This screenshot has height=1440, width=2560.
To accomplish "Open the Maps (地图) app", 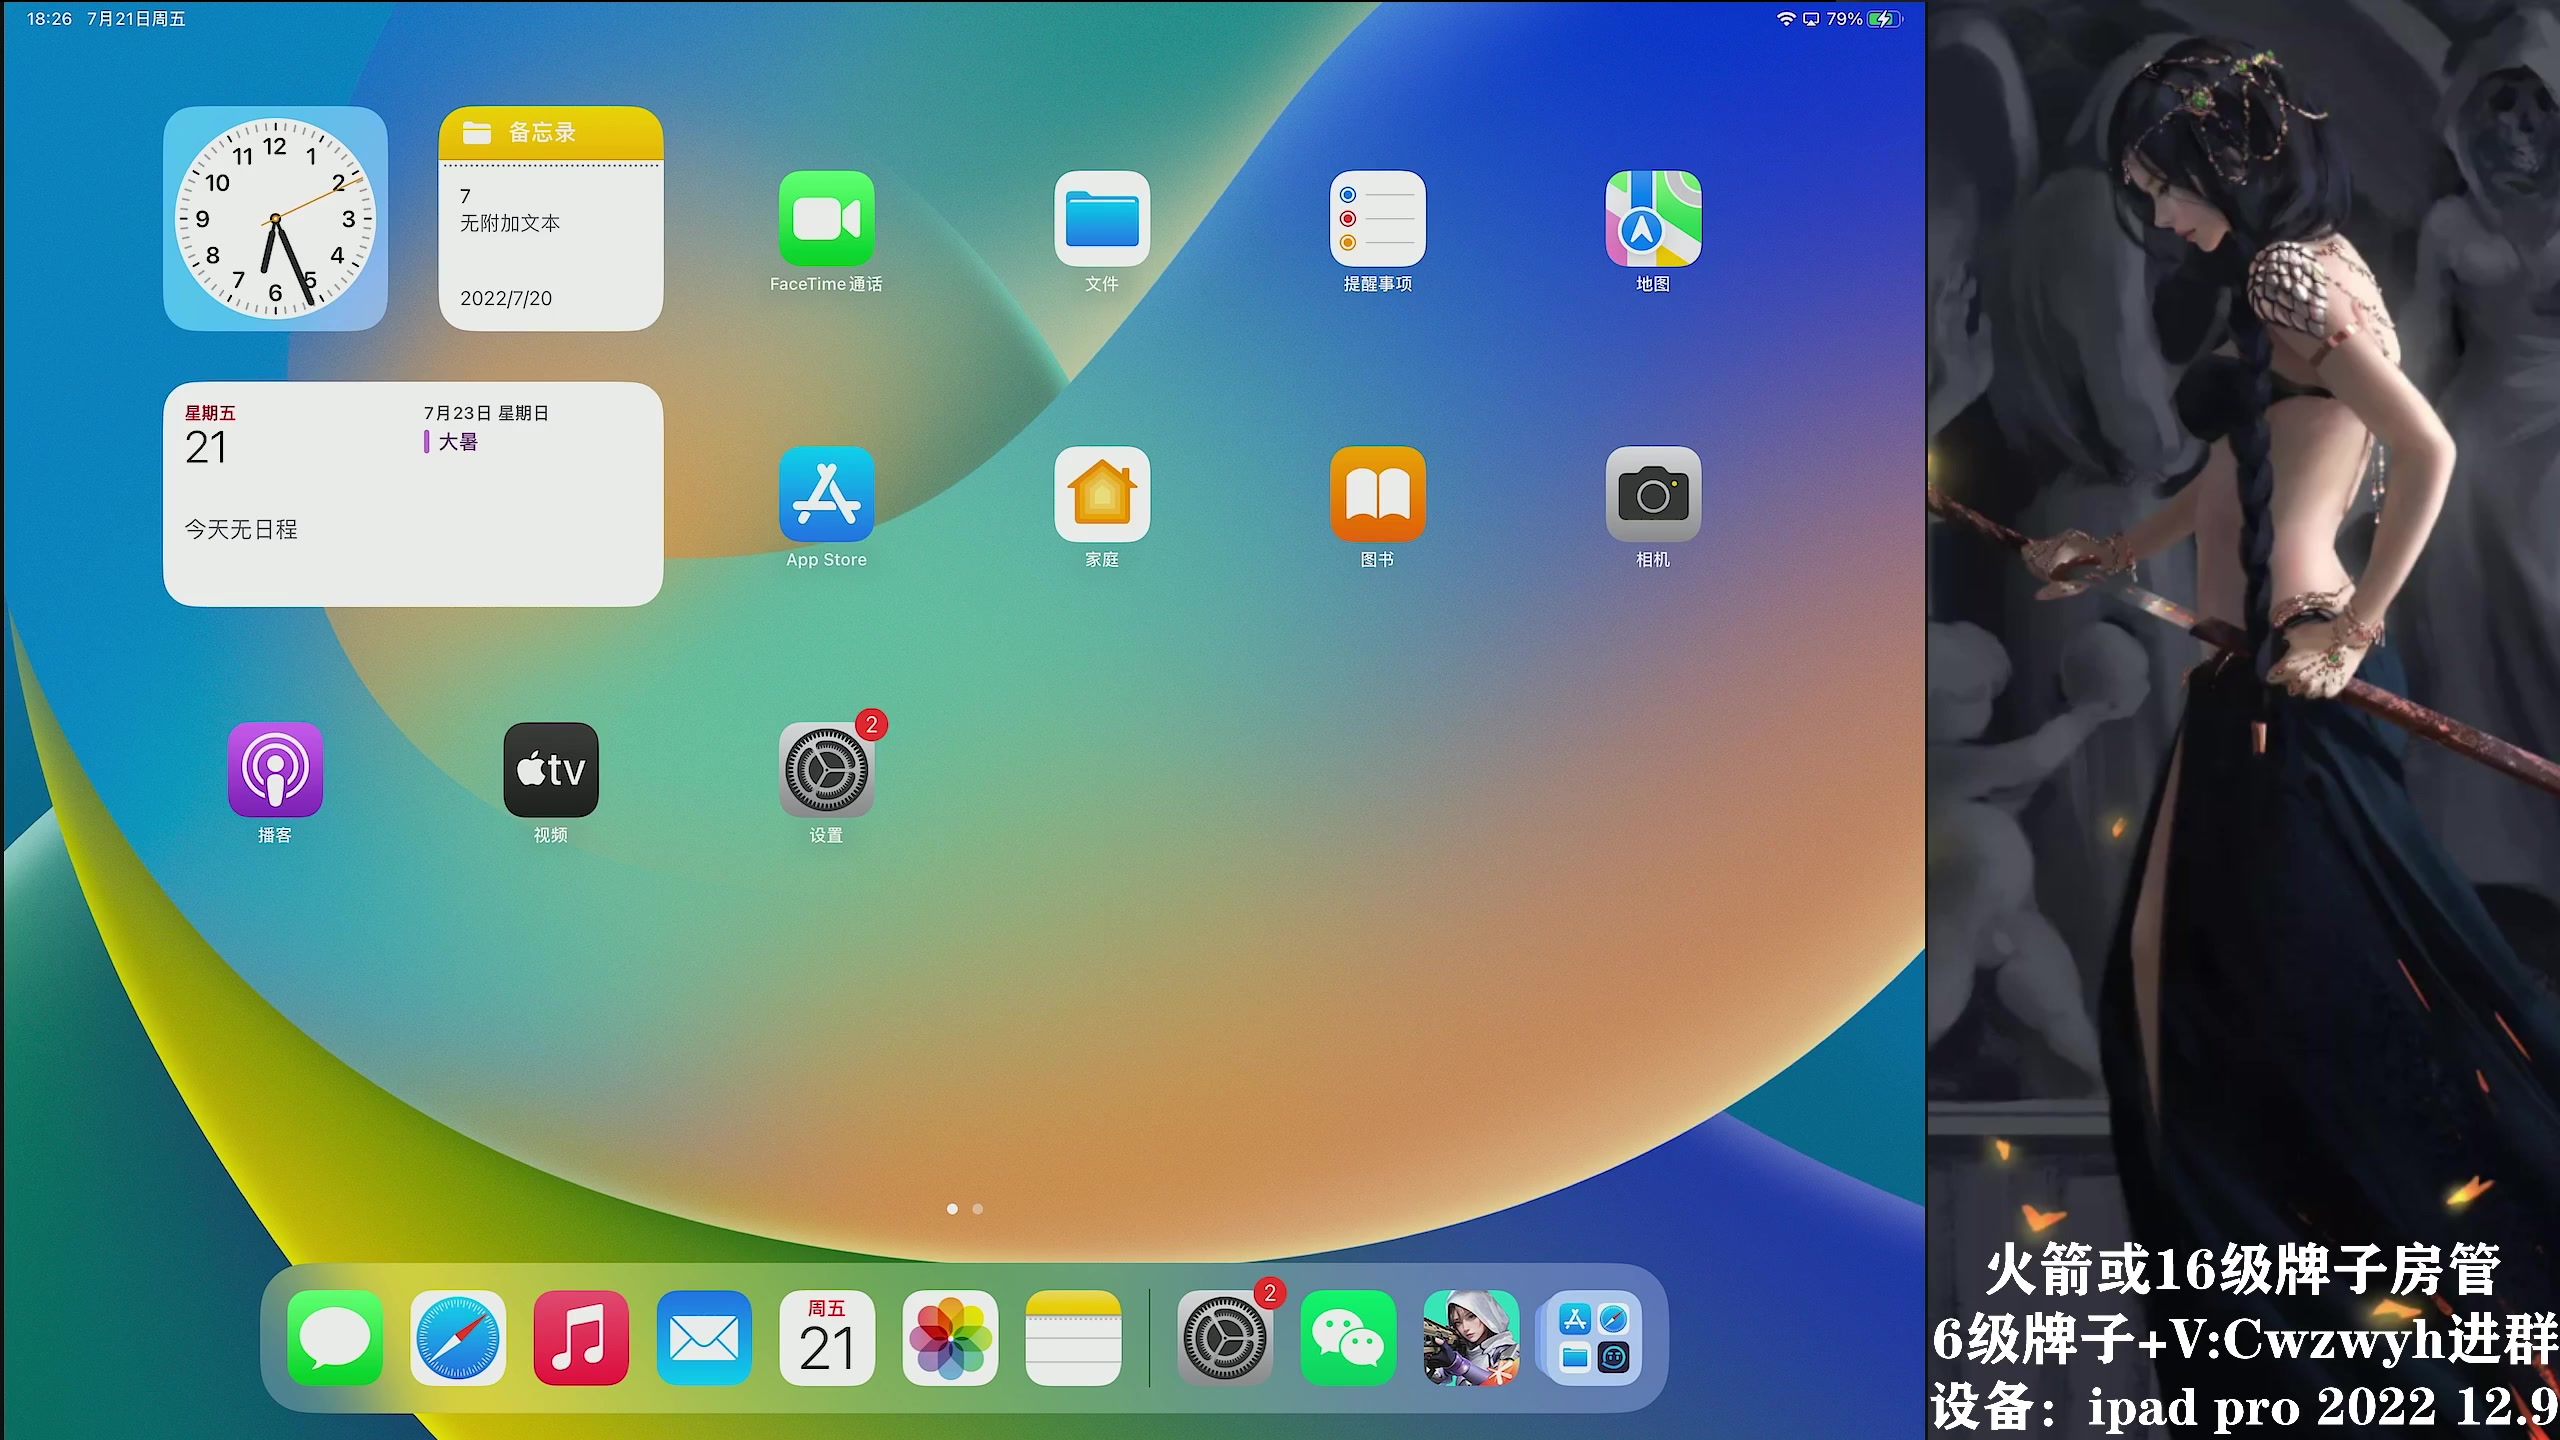I will pos(1653,218).
